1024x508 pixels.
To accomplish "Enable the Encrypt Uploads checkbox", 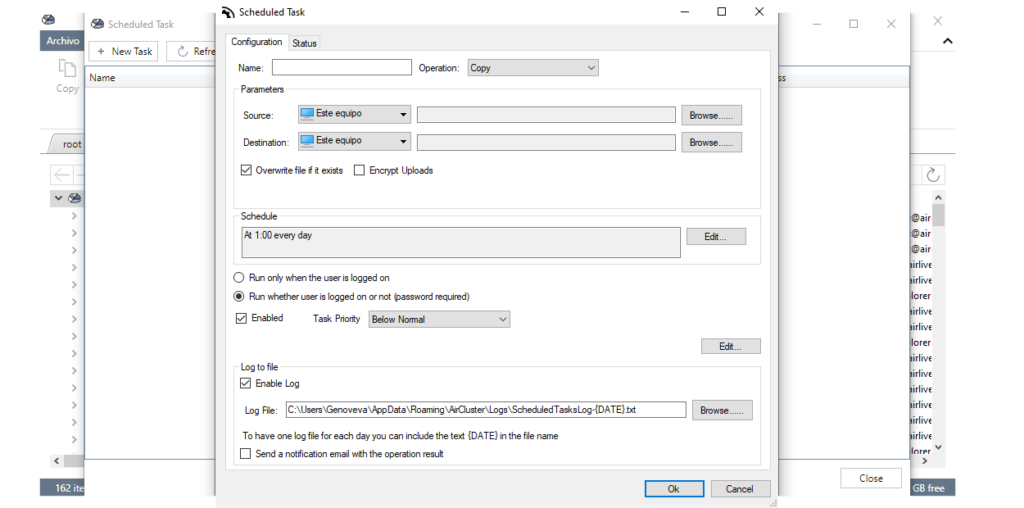I will tap(360, 171).
